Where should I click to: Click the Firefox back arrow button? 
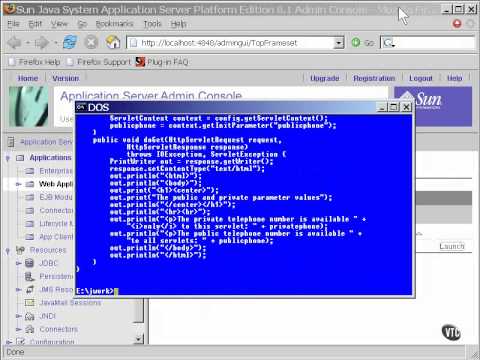click(14, 43)
